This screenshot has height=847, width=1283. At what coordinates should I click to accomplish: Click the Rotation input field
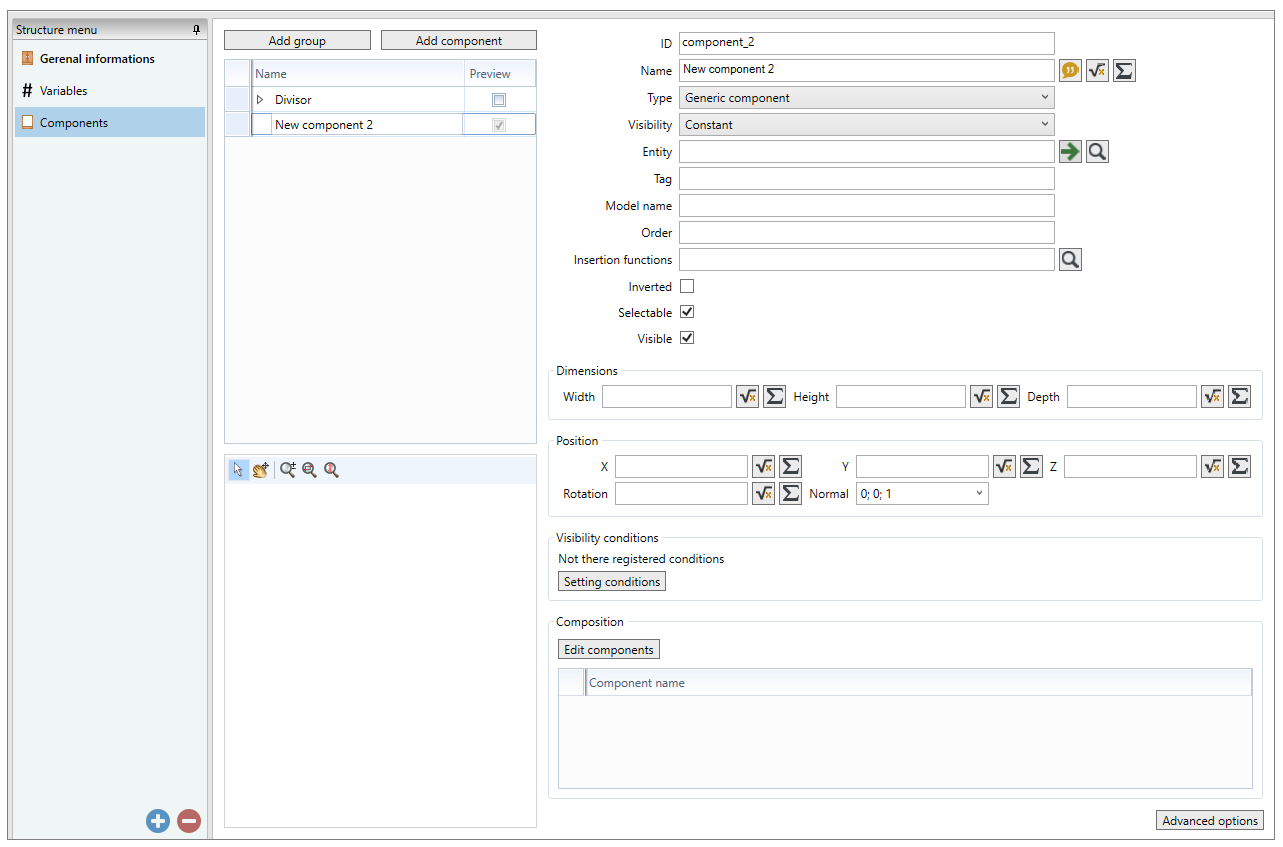(x=681, y=494)
